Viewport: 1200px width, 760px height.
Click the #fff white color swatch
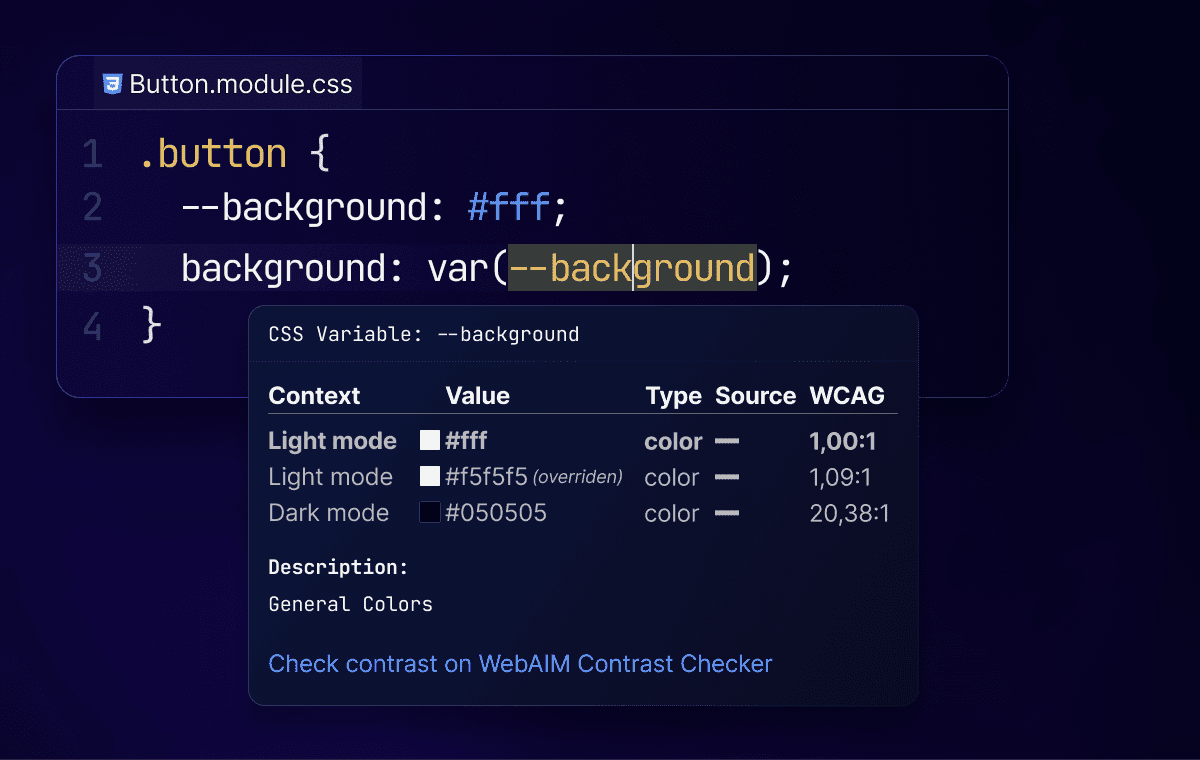point(430,441)
